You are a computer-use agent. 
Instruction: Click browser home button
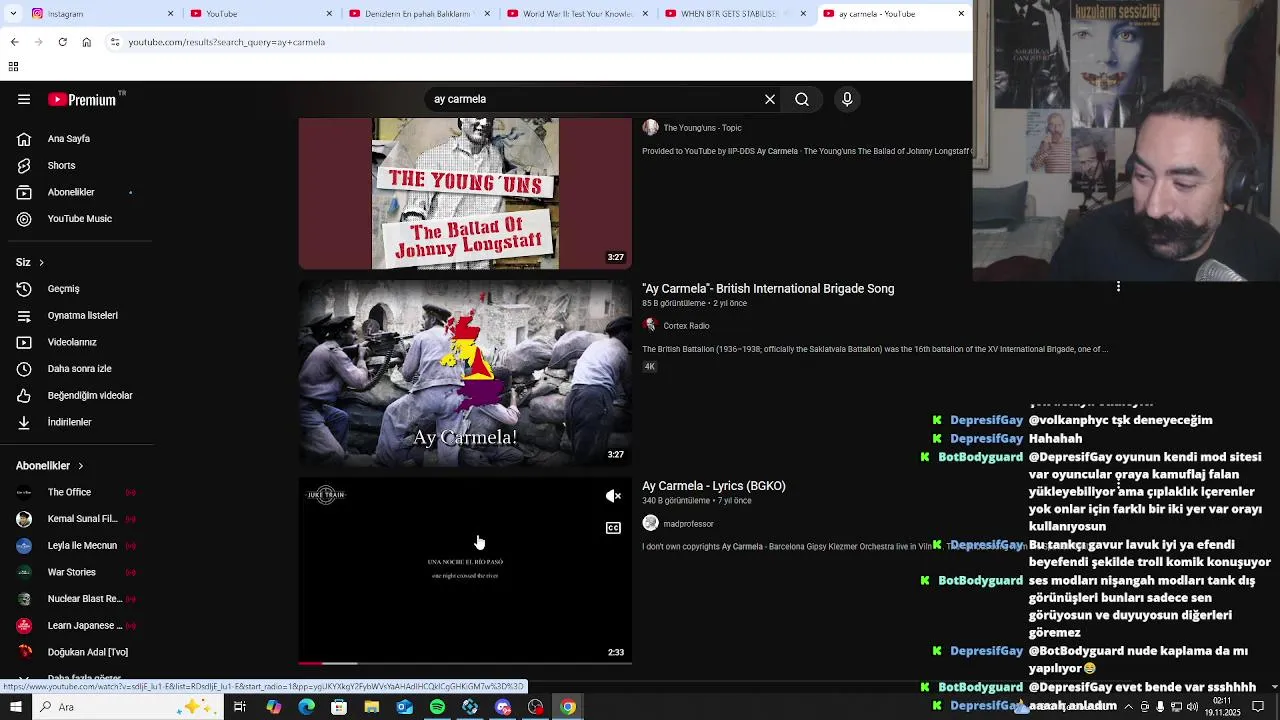tap(86, 42)
